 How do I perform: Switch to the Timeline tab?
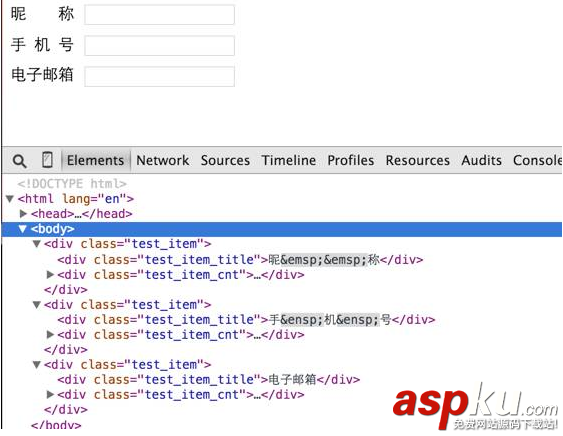[289, 160]
